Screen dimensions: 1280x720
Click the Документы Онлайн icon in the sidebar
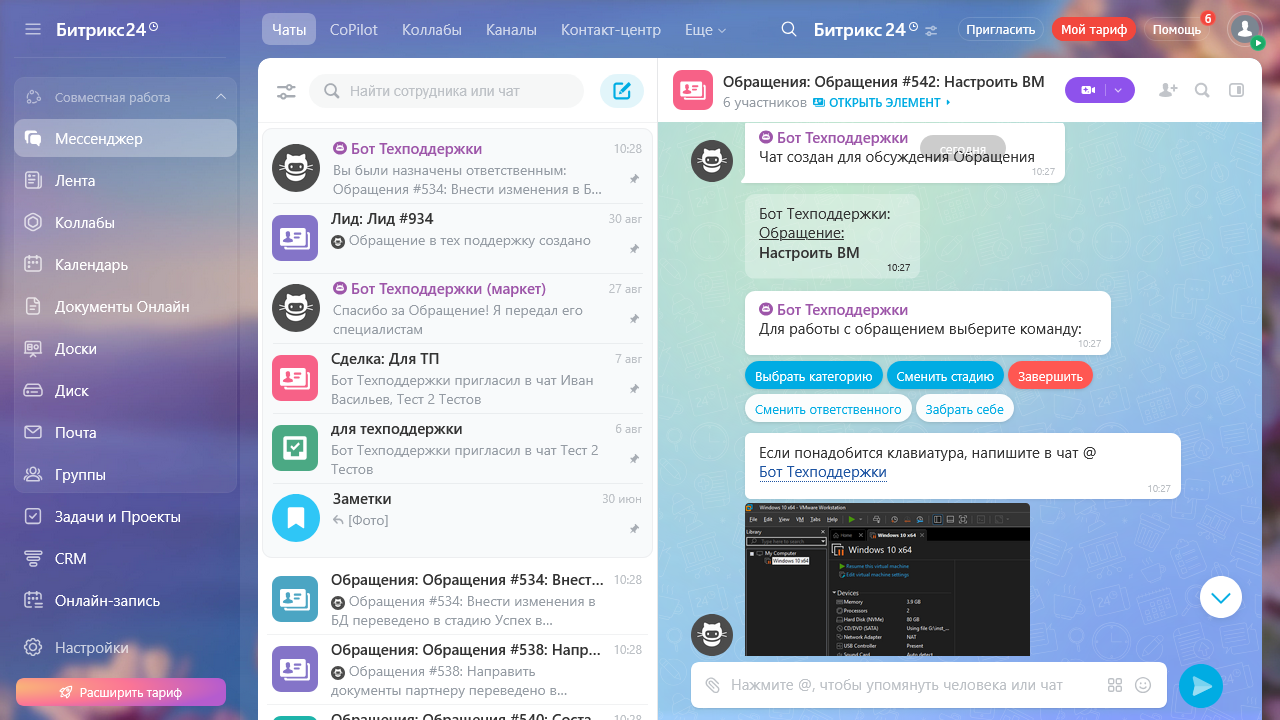[x=33, y=306]
